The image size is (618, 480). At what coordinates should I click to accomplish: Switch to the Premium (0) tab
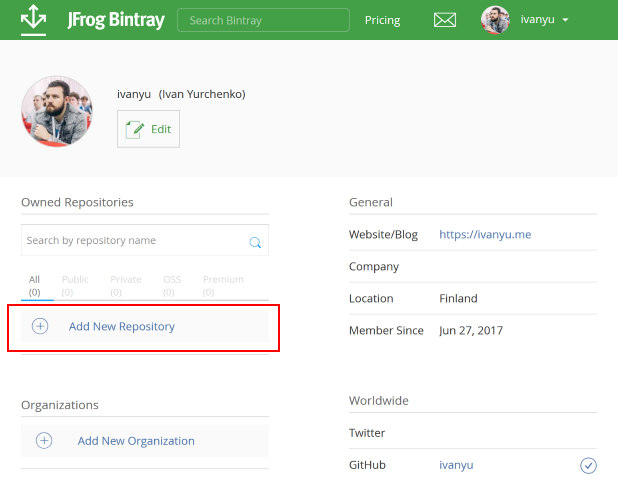[223, 286]
